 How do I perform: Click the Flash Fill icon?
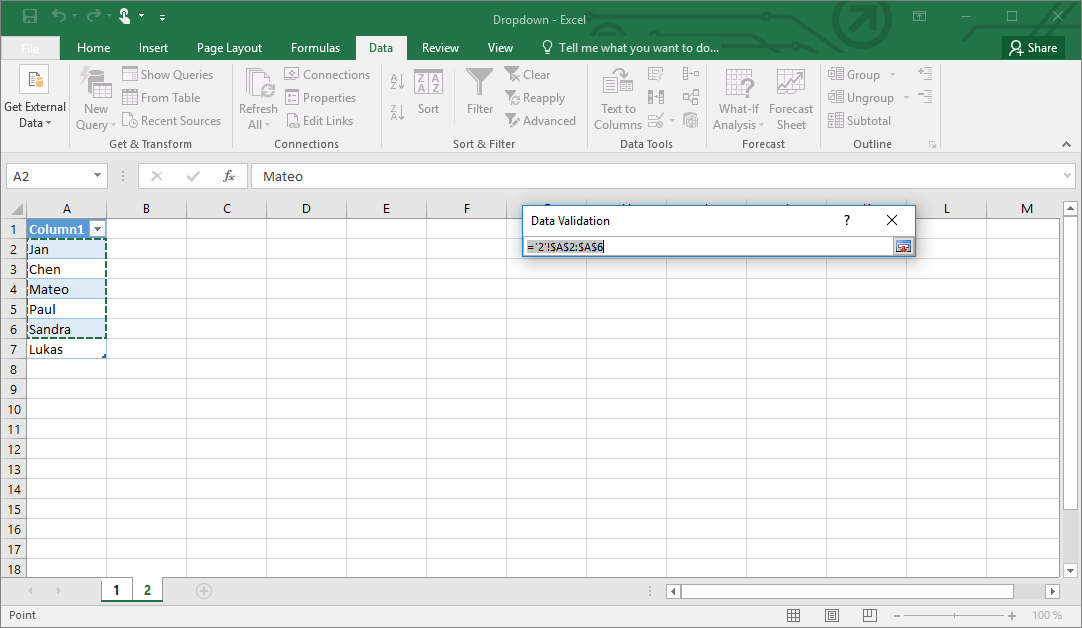tap(655, 74)
